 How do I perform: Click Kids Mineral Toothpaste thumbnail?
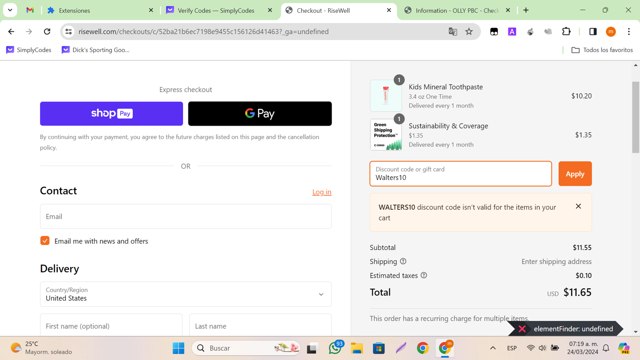coord(386,96)
